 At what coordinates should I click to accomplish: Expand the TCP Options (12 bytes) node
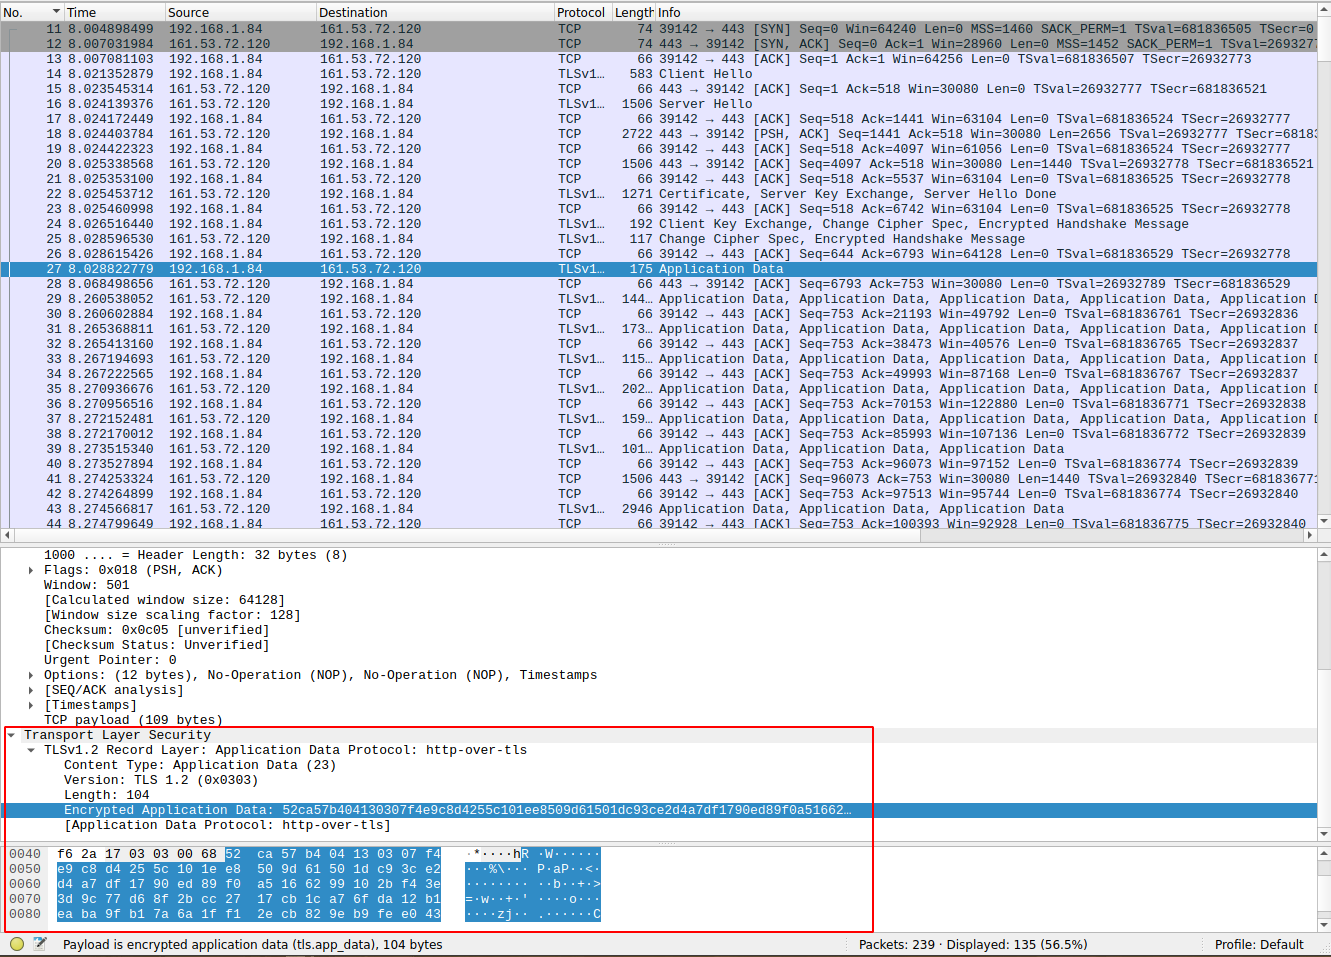[31, 675]
